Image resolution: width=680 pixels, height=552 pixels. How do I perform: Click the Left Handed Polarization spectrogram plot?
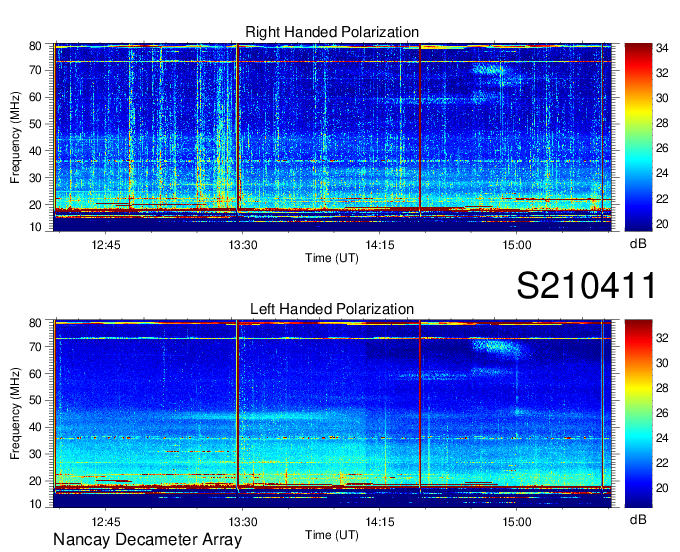(x=332, y=414)
